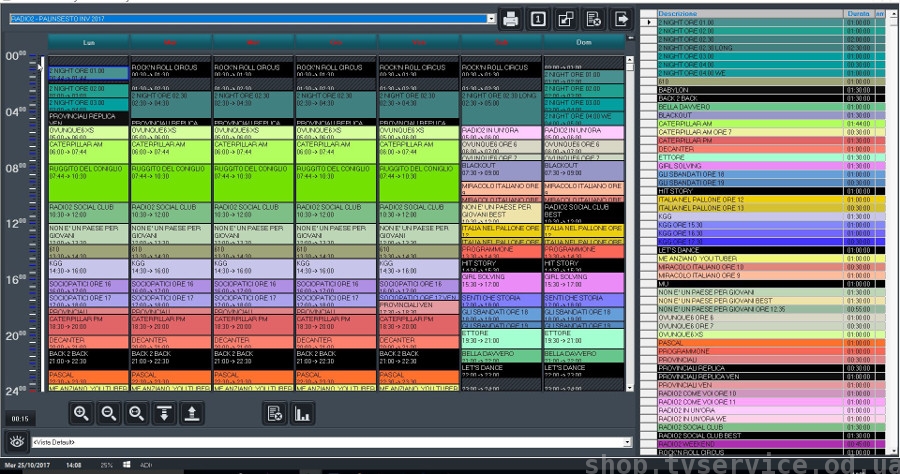Click the zoom out magnifier icon

[x=108, y=412]
